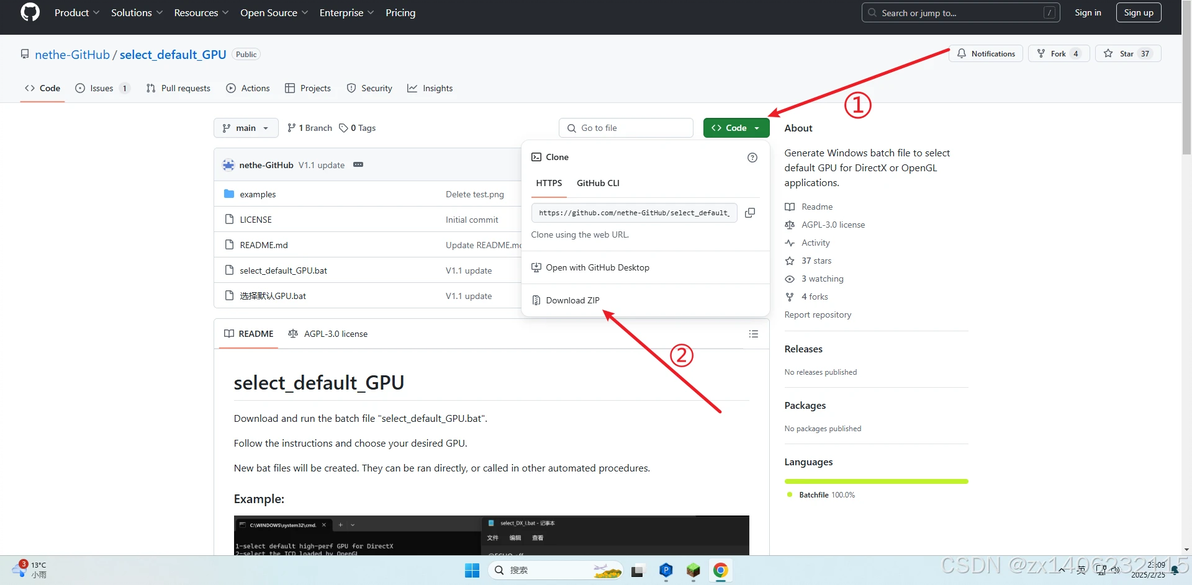Go to the Pricing page
The height and width of the screenshot is (585, 1192).
tap(401, 13)
